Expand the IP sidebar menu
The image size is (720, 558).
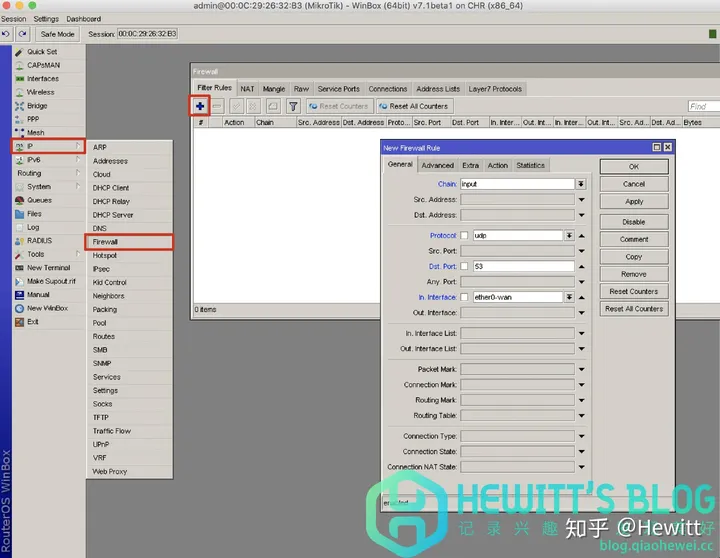(48, 147)
